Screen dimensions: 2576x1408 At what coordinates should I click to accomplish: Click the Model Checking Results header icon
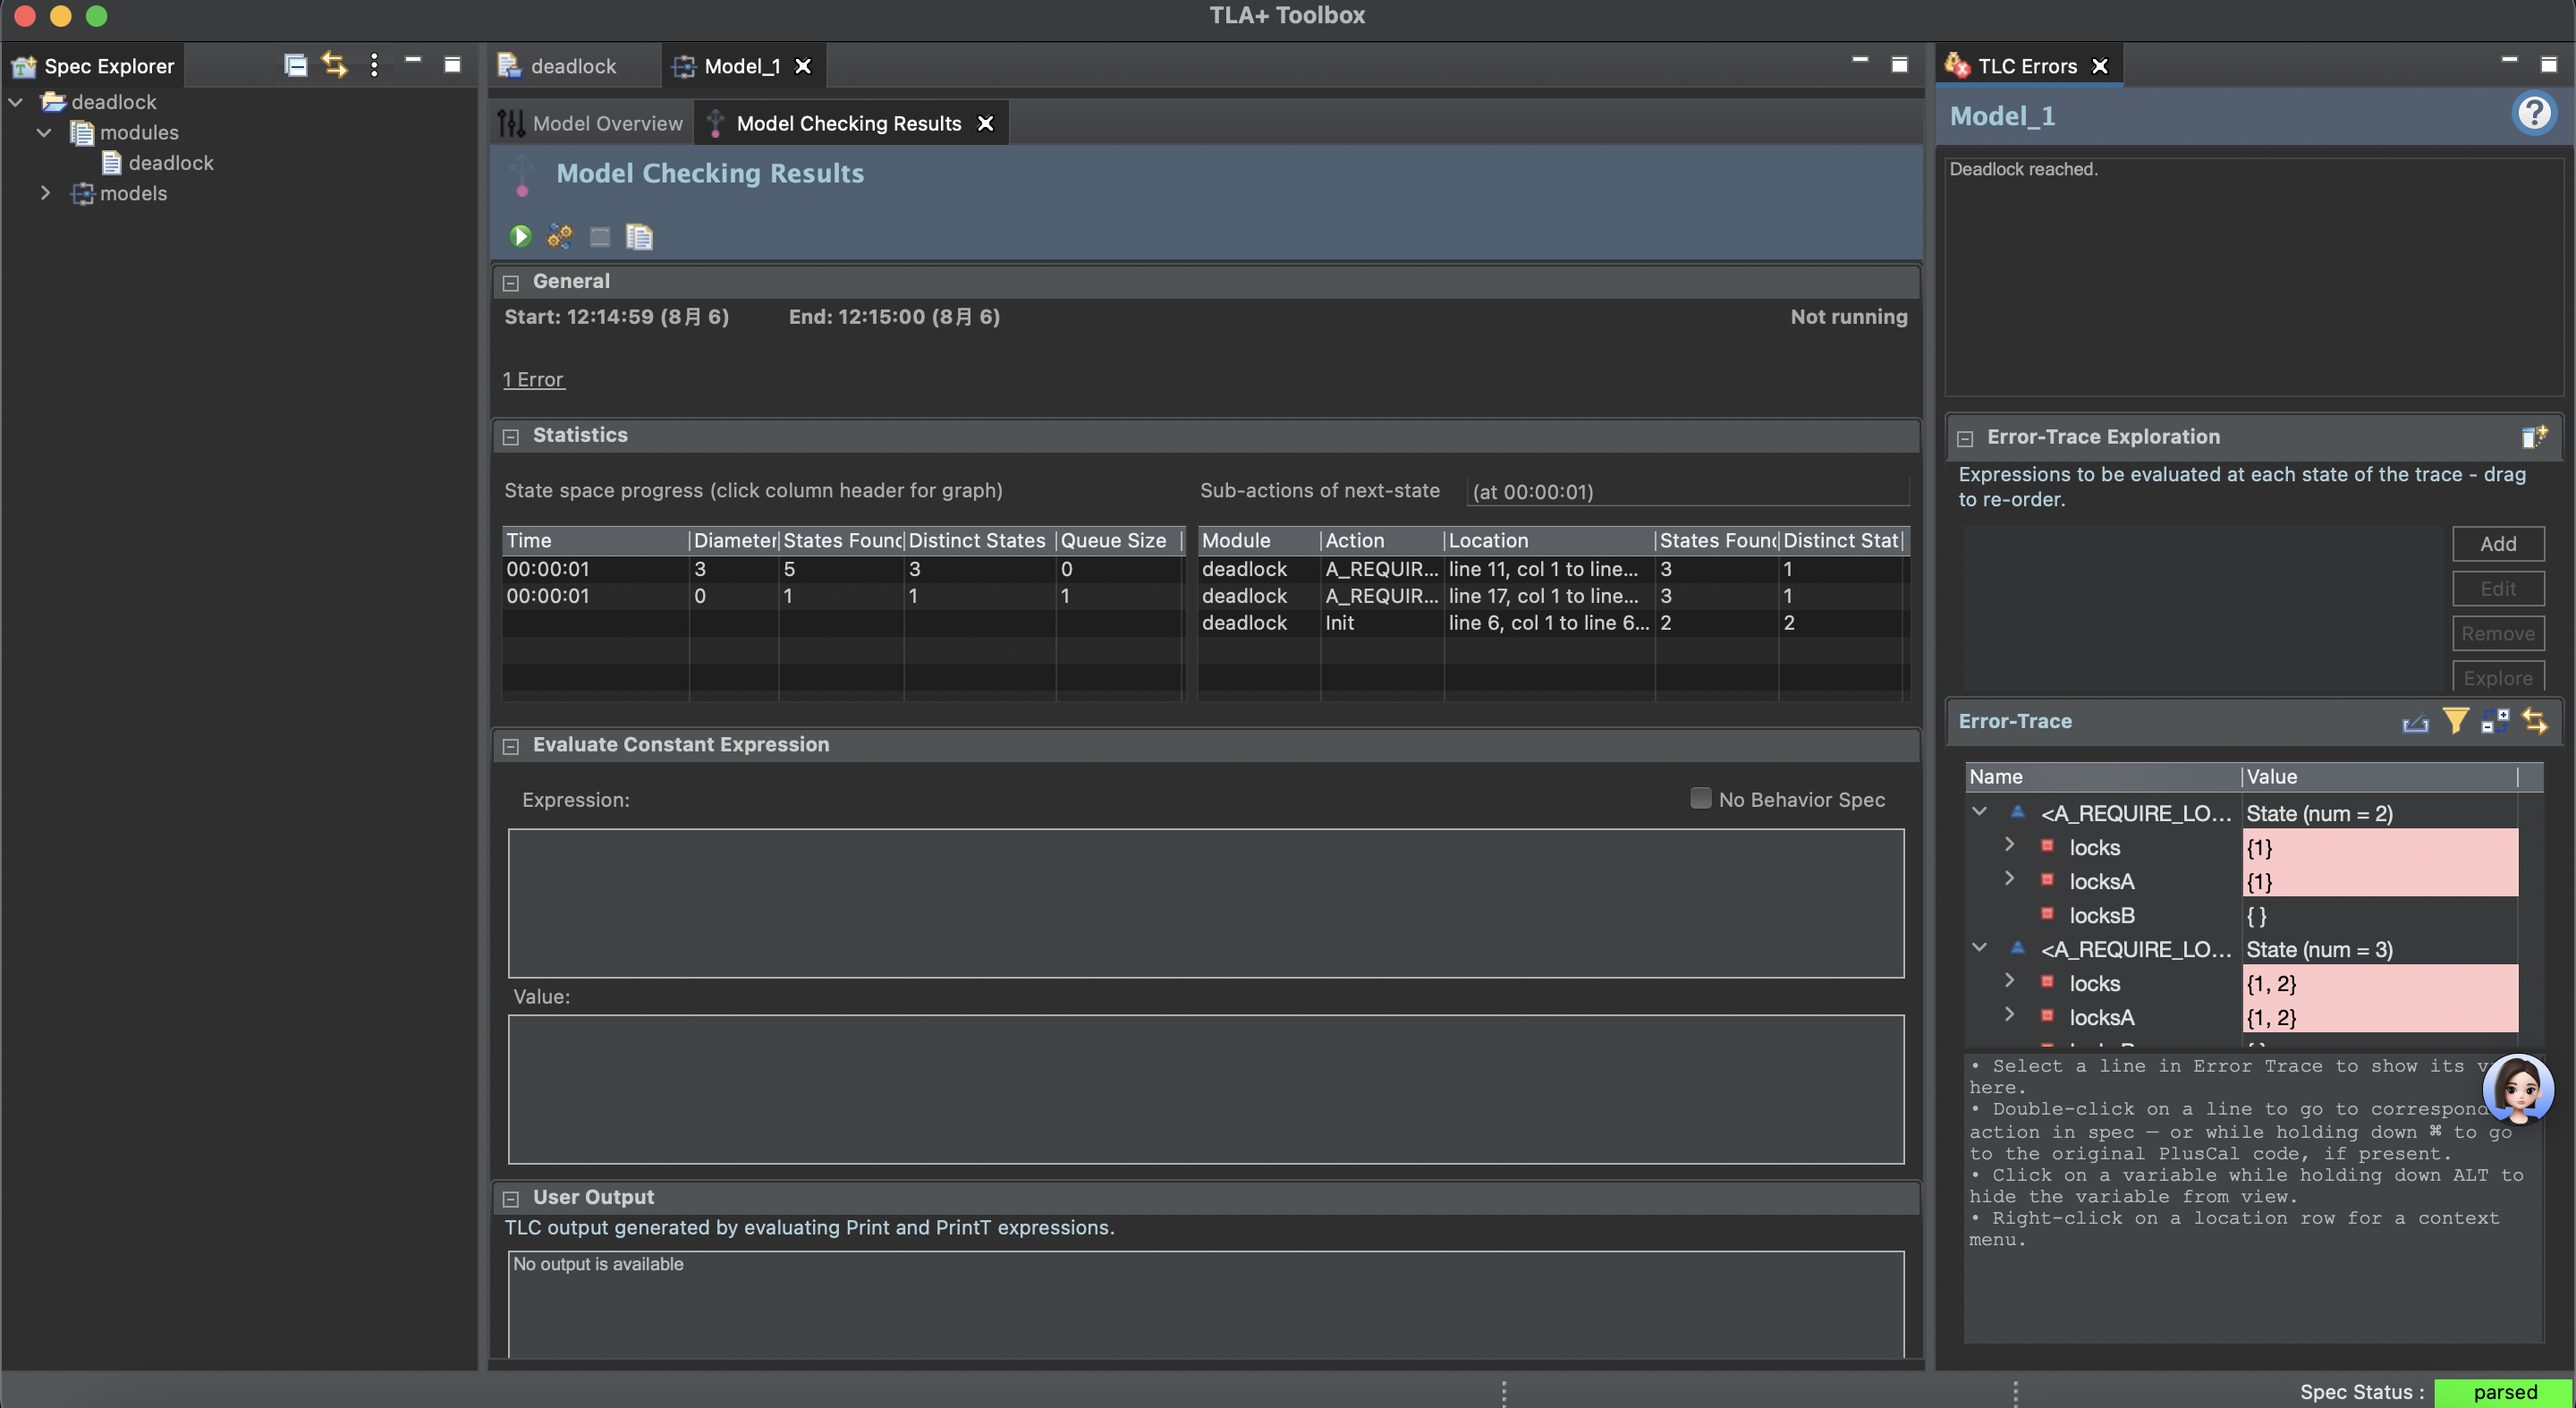pyautogui.click(x=522, y=175)
